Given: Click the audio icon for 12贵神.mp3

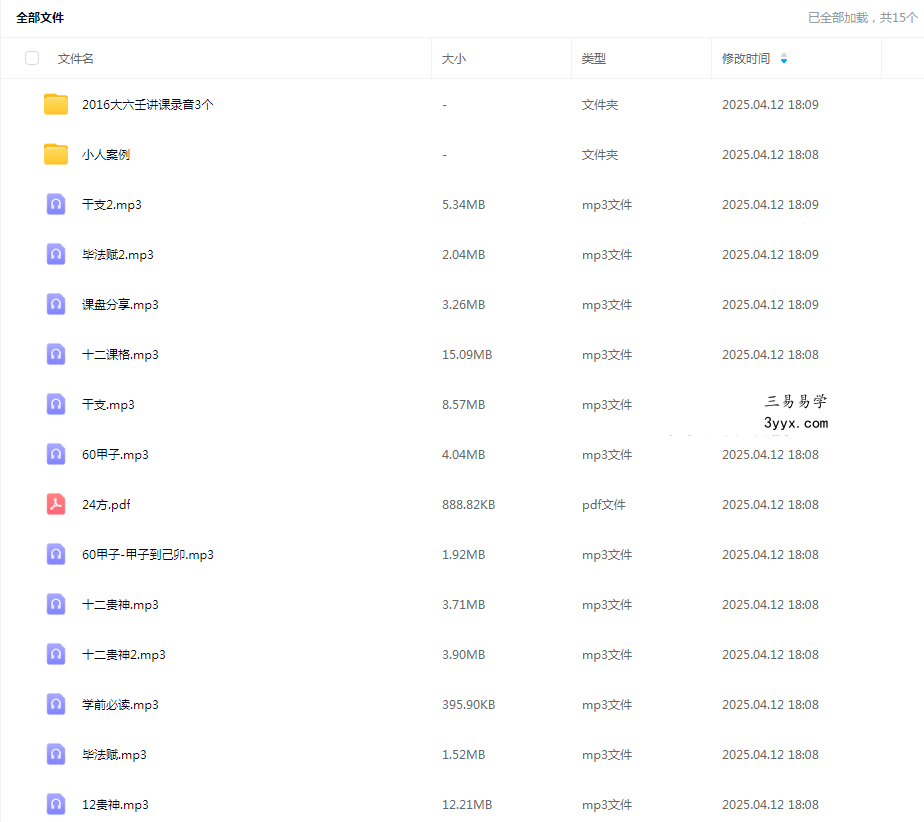Looking at the screenshot, I should [56, 804].
